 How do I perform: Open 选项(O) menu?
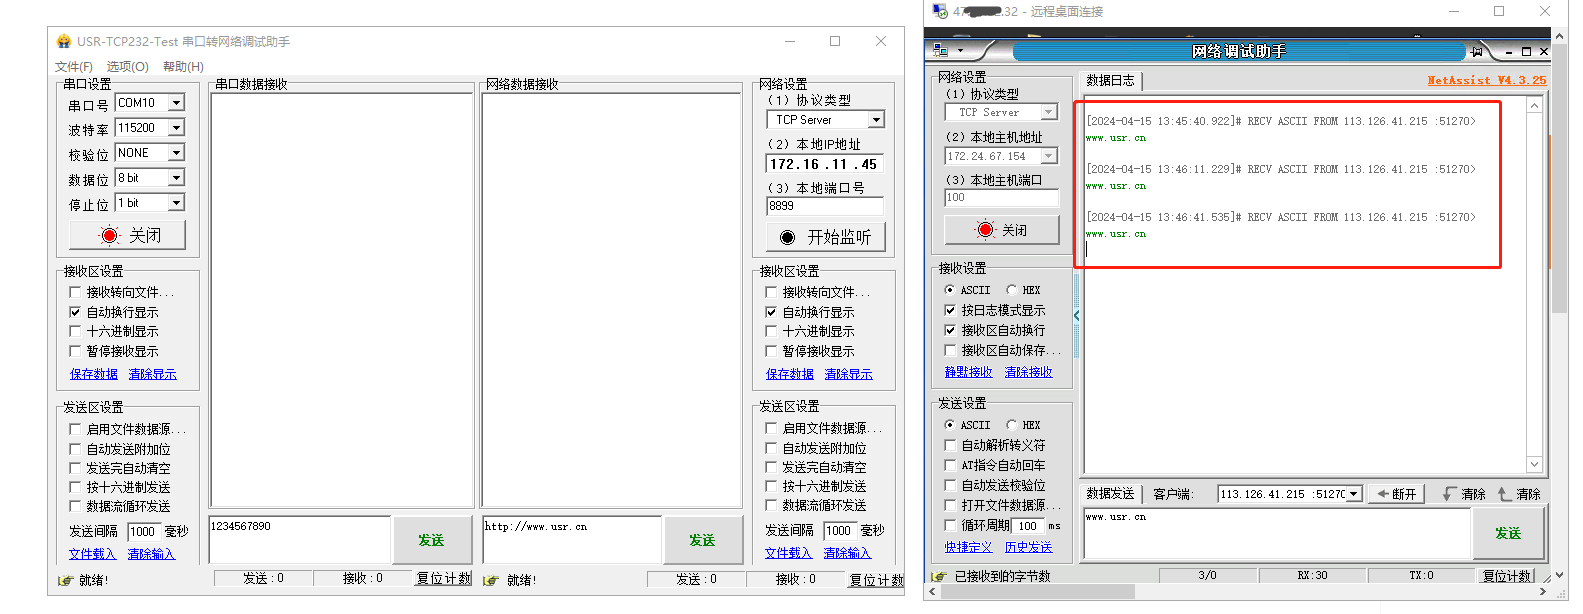pyautogui.click(x=128, y=67)
